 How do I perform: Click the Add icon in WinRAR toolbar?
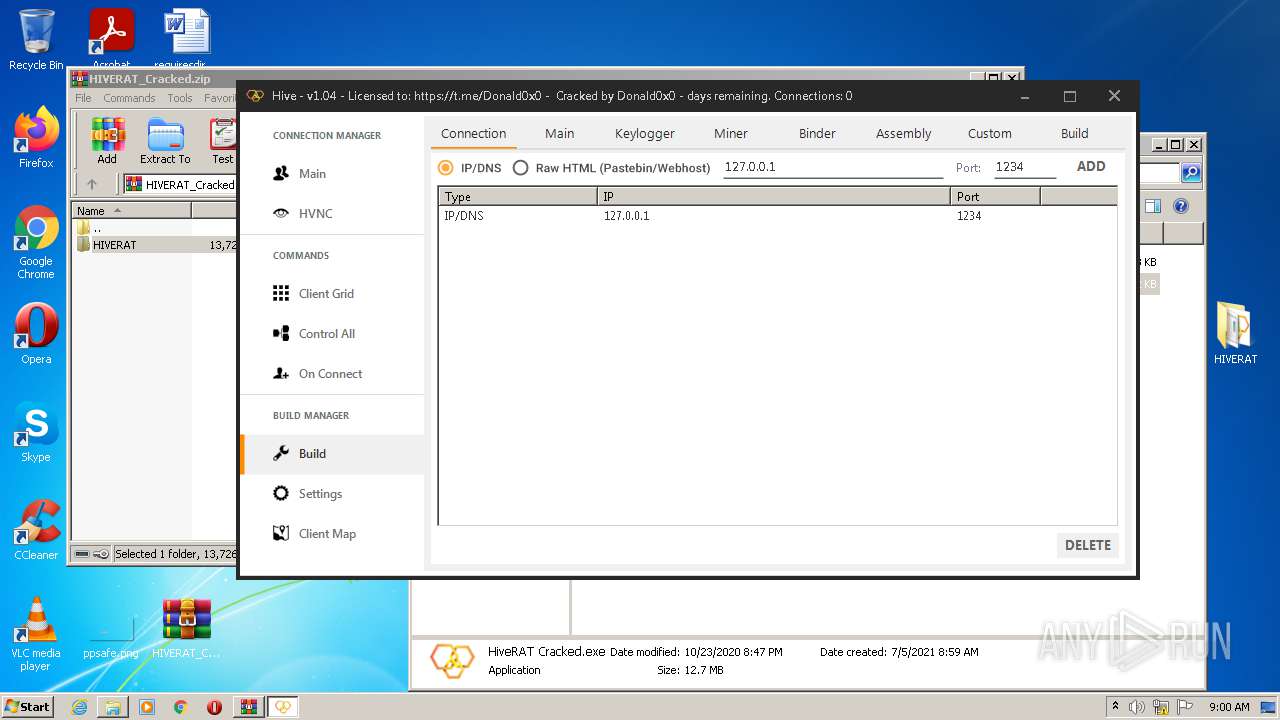pos(107,141)
